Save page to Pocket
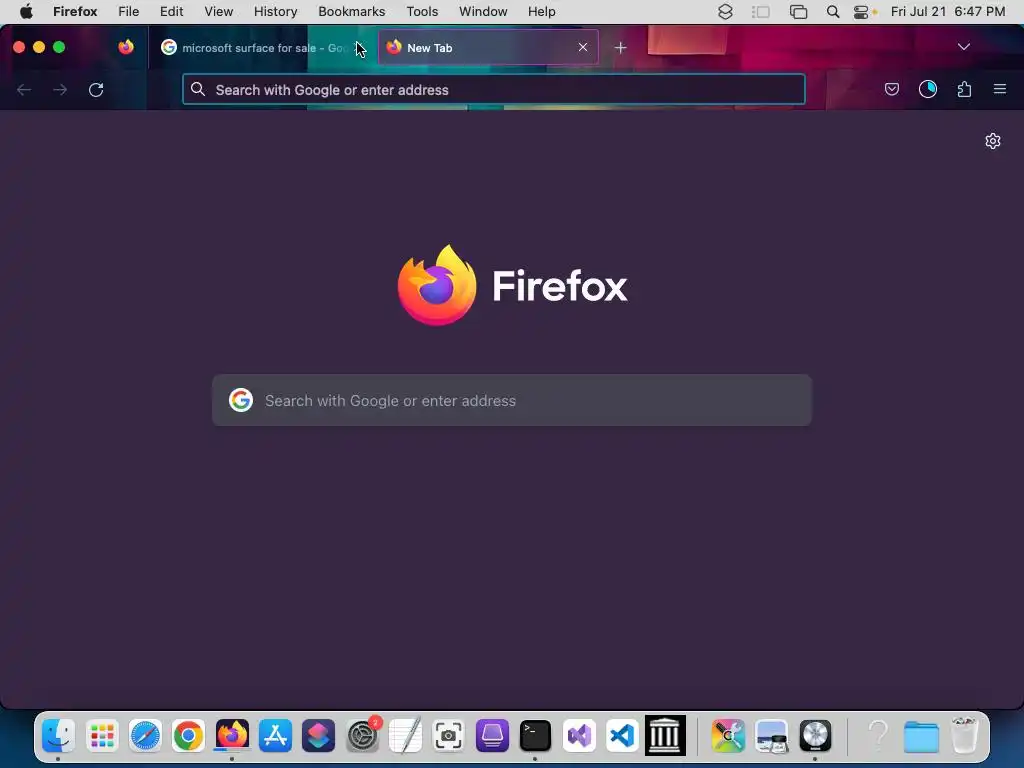Viewport: 1024px width, 768px height. click(891, 89)
